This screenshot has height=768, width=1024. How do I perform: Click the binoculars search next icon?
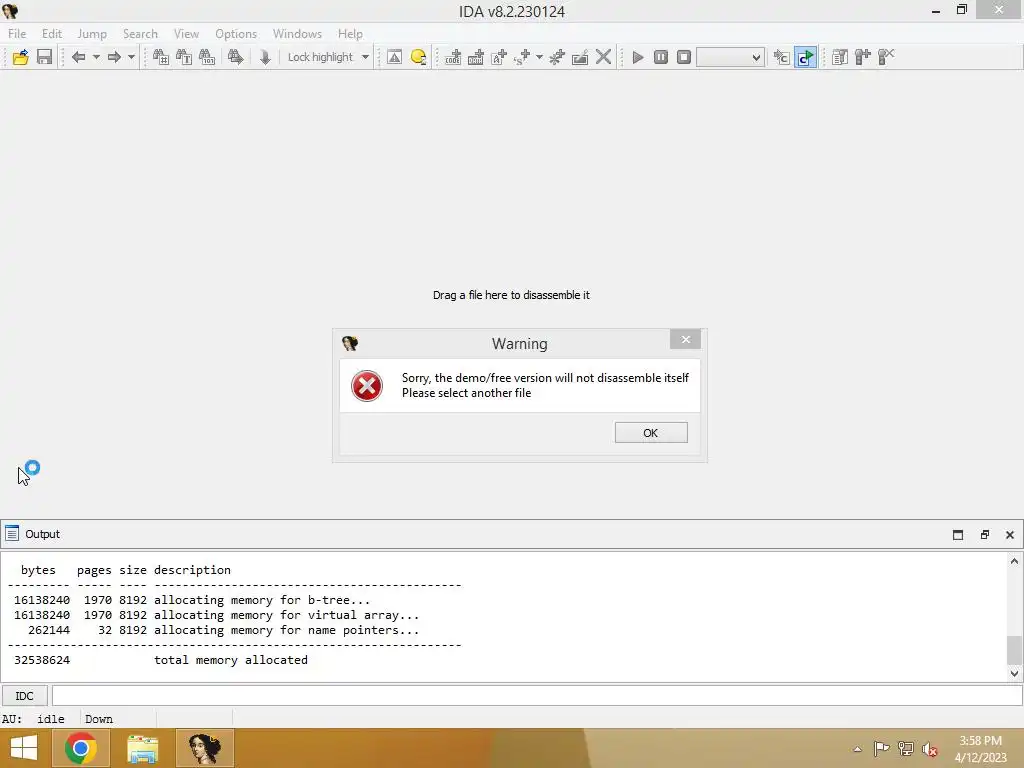[235, 57]
